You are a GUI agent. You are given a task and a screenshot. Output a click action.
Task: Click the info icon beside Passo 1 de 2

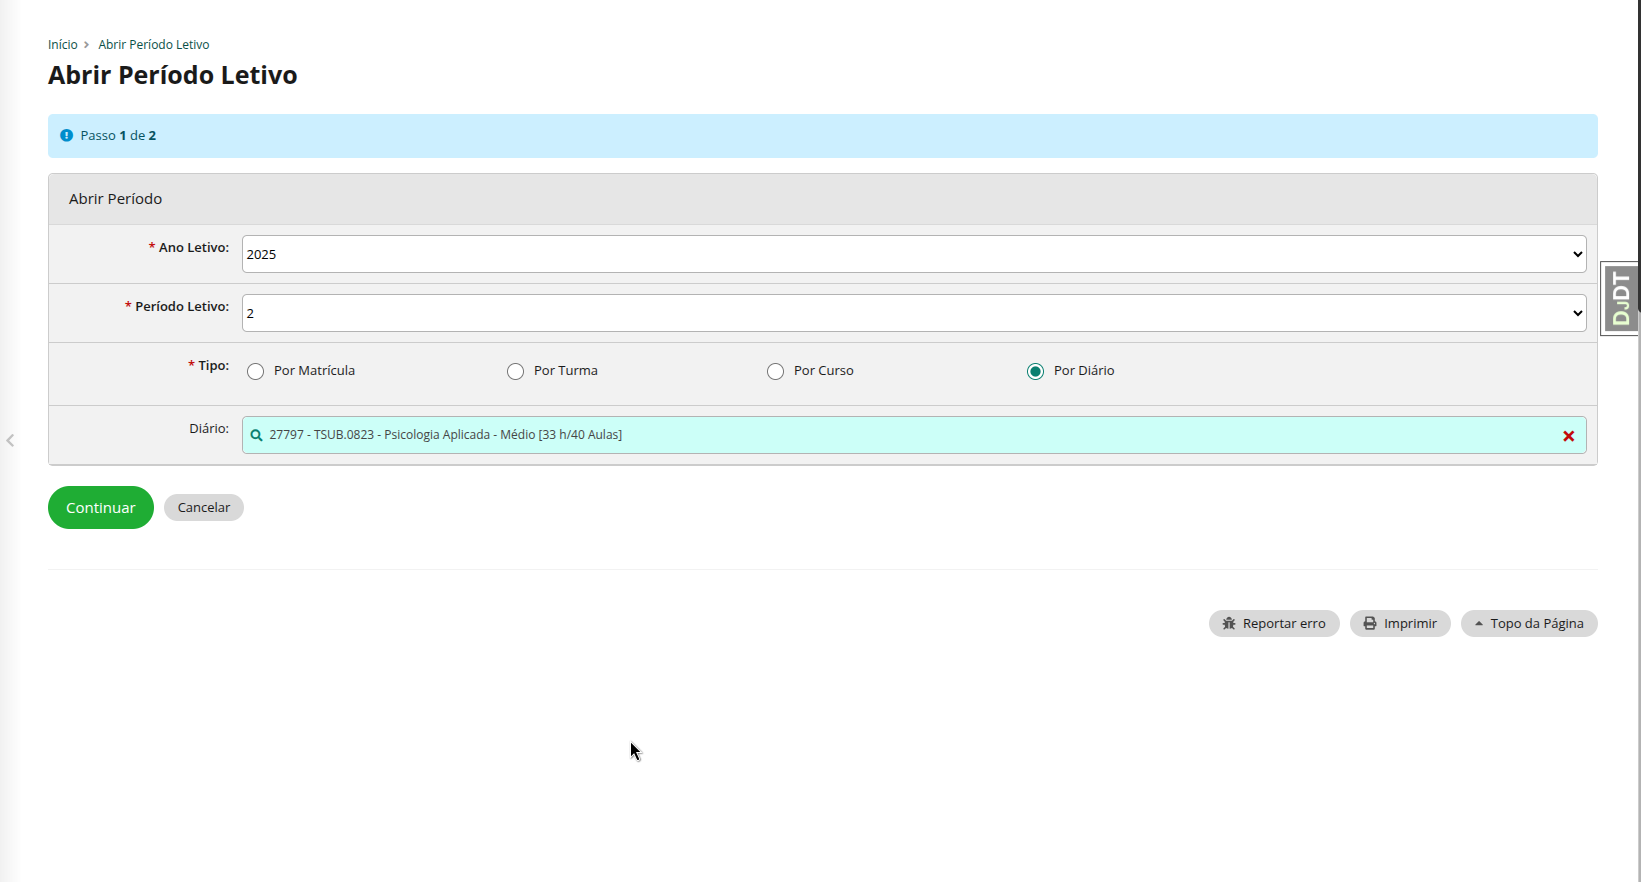pyautogui.click(x=67, y=135)
